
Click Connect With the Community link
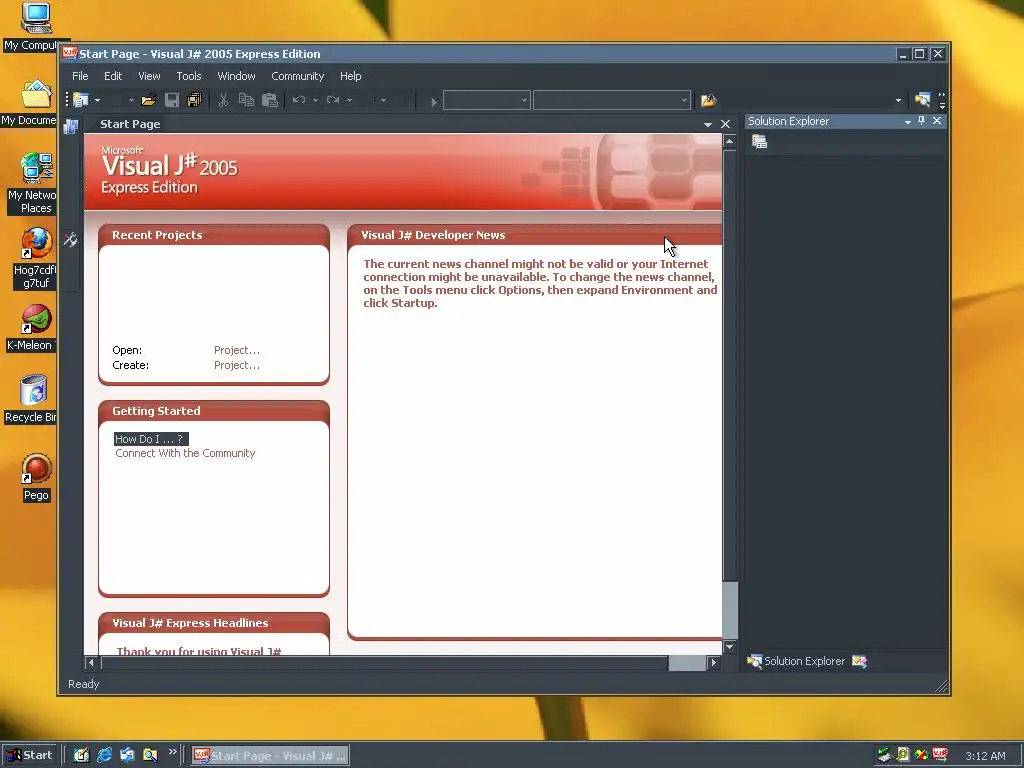185,453
